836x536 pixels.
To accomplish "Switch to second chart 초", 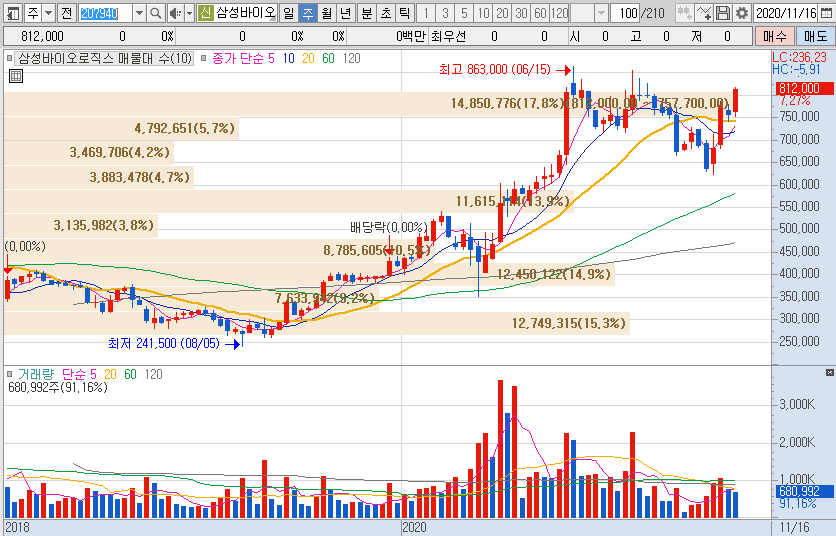I will point(386,13).
